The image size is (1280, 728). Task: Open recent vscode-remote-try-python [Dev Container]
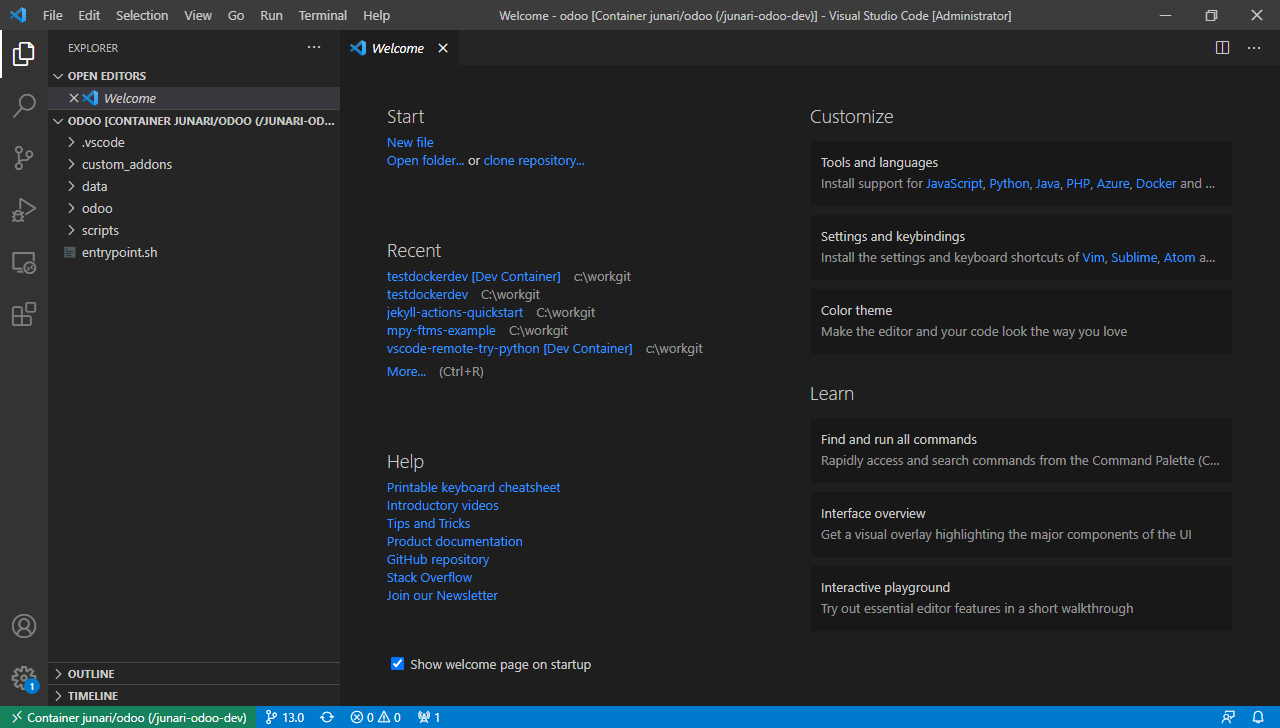click(510, 348)
